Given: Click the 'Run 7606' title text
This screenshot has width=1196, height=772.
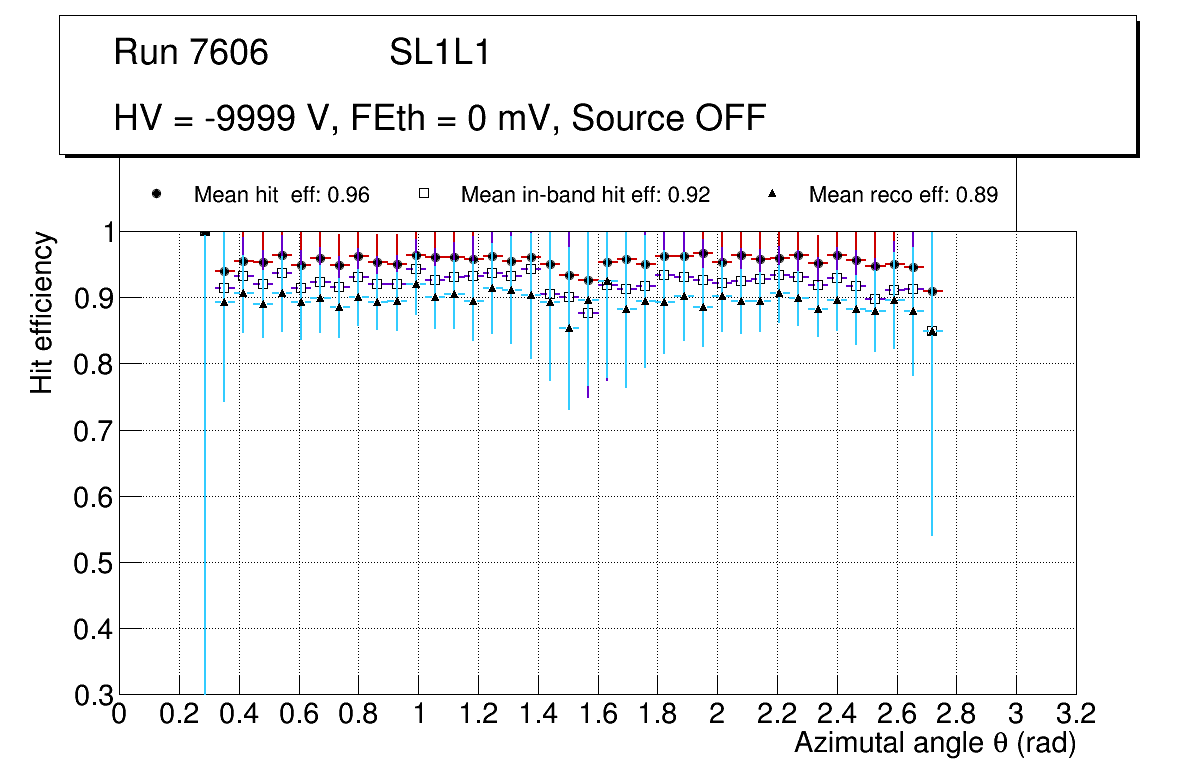Looking at the screenshot, I should click(191, 53).
